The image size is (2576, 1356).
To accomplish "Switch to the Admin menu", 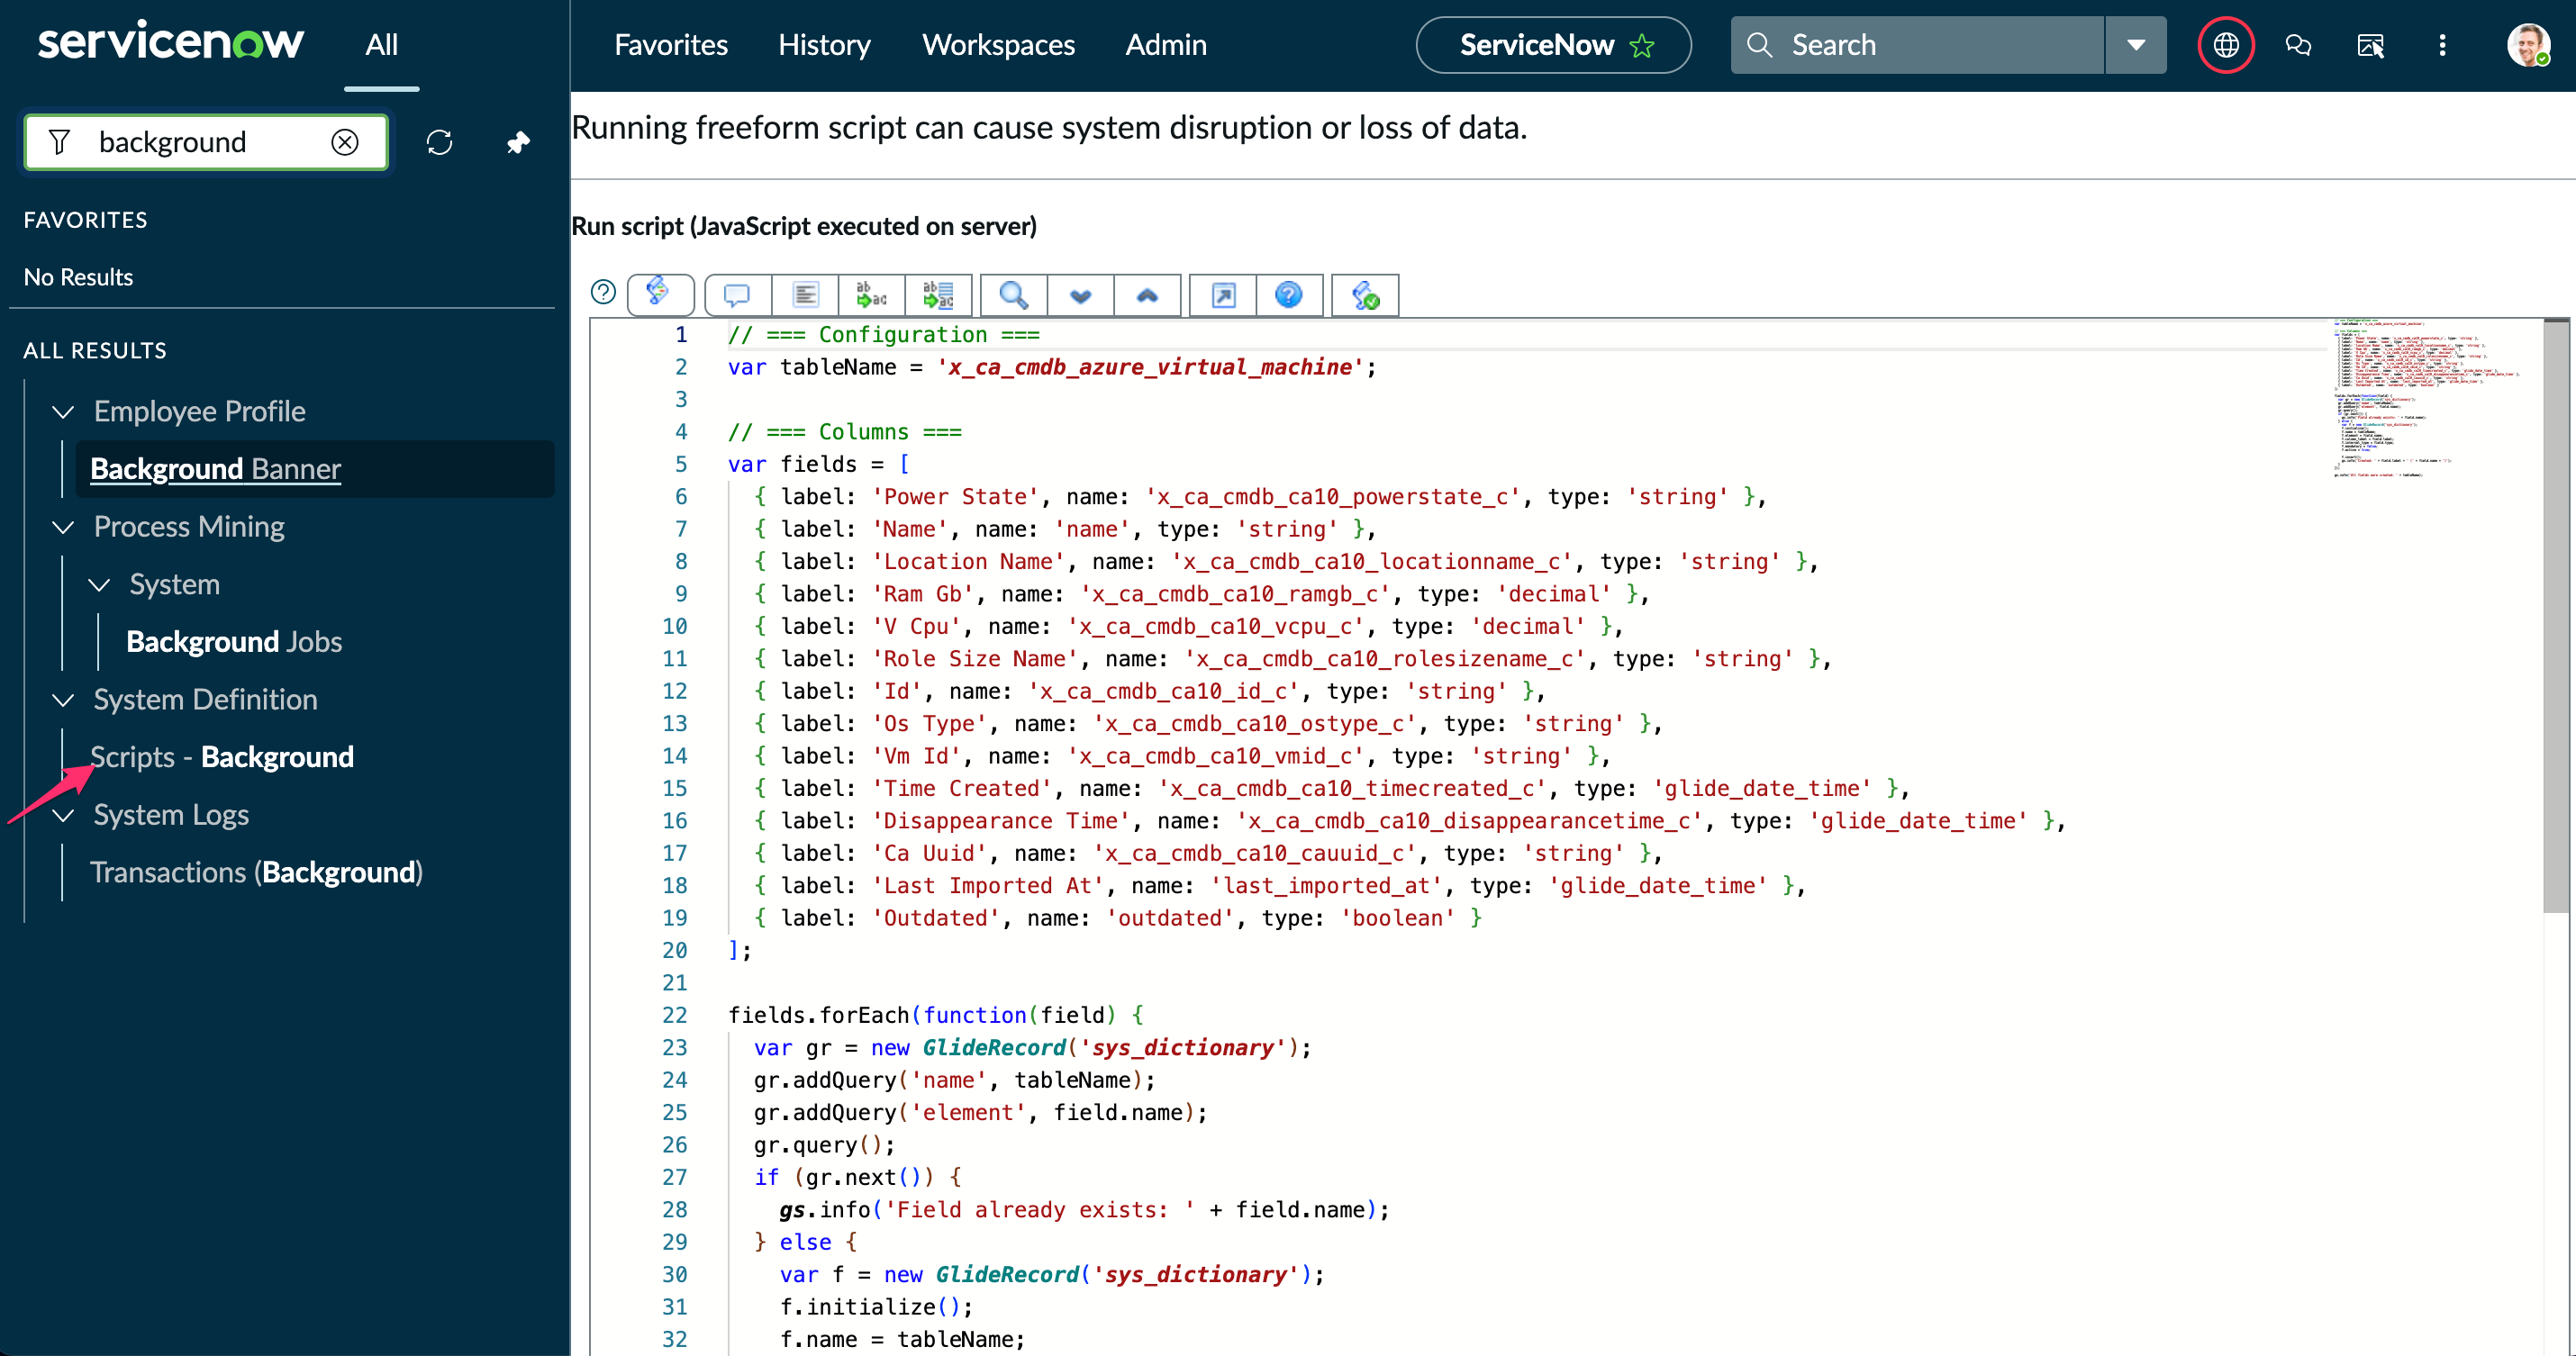I will pos(1166,45).
